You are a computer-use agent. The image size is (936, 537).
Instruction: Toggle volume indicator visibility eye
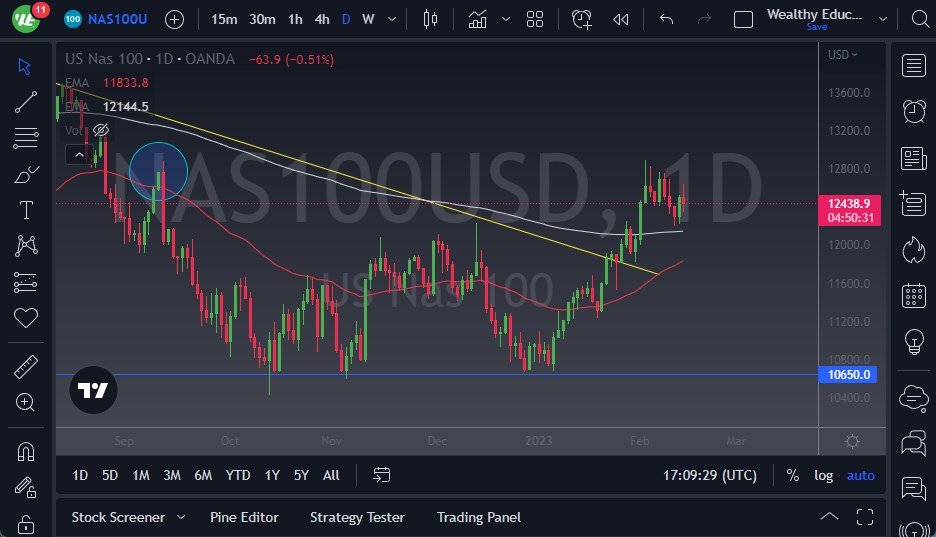coord(100,130)
